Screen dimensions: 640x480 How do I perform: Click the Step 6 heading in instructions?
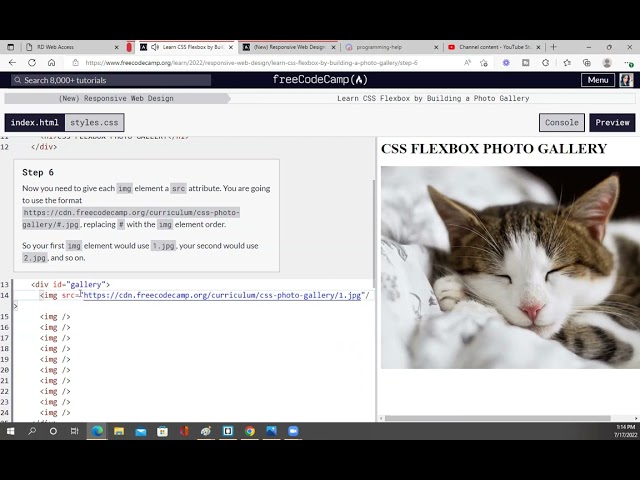click(x=38, y=172)
